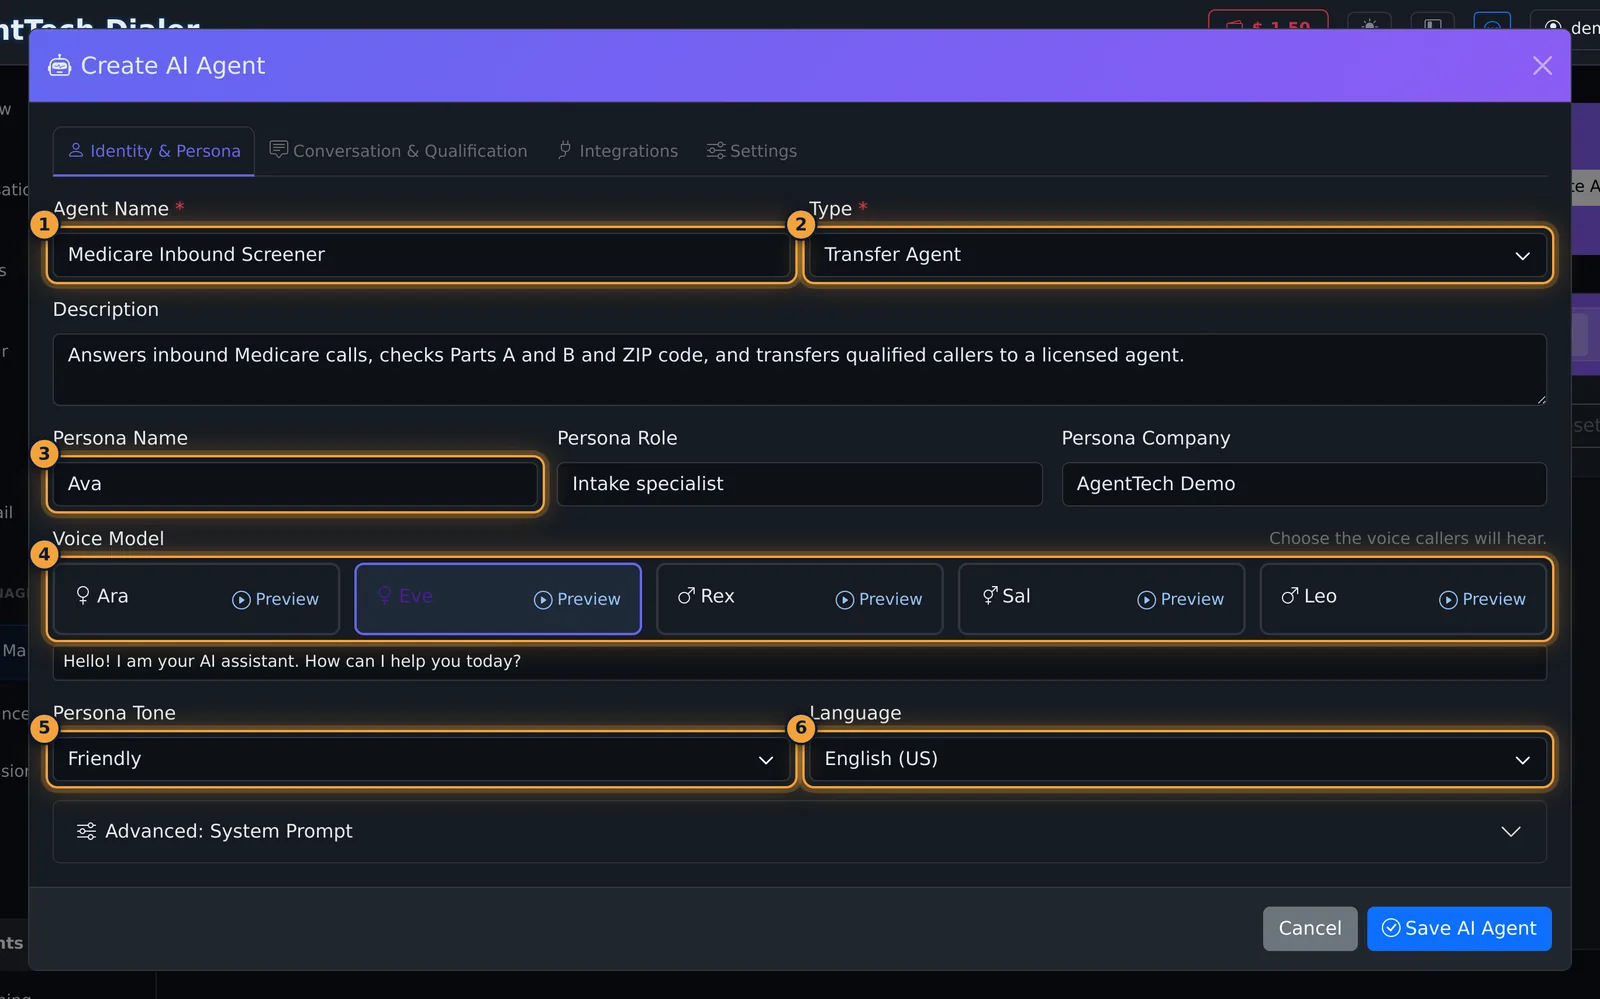The height and width of the screenshot is (999, 1600).
Task: Expand the Advanced: System Prompt section
Action: [x=800, y=832]
